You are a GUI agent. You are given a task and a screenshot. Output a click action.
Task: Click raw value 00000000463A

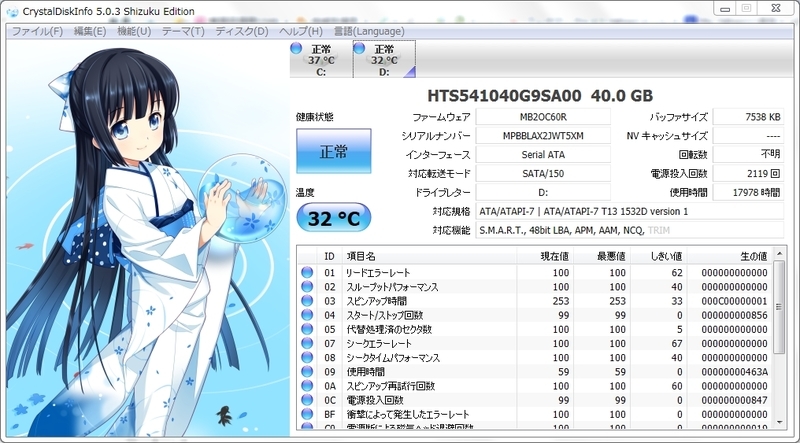pyautogui.click(x=734, y=372)
